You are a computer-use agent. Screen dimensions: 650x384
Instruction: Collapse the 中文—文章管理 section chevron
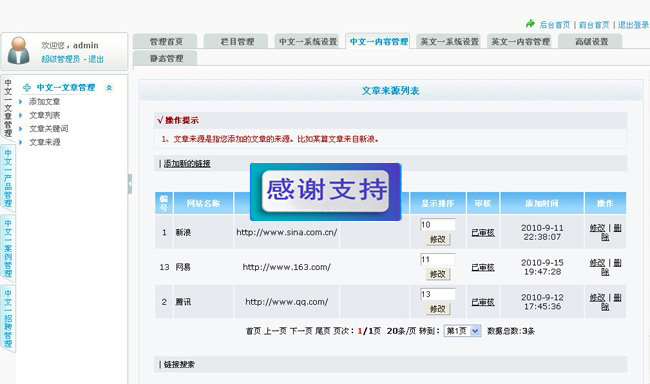tap(109, 87)
